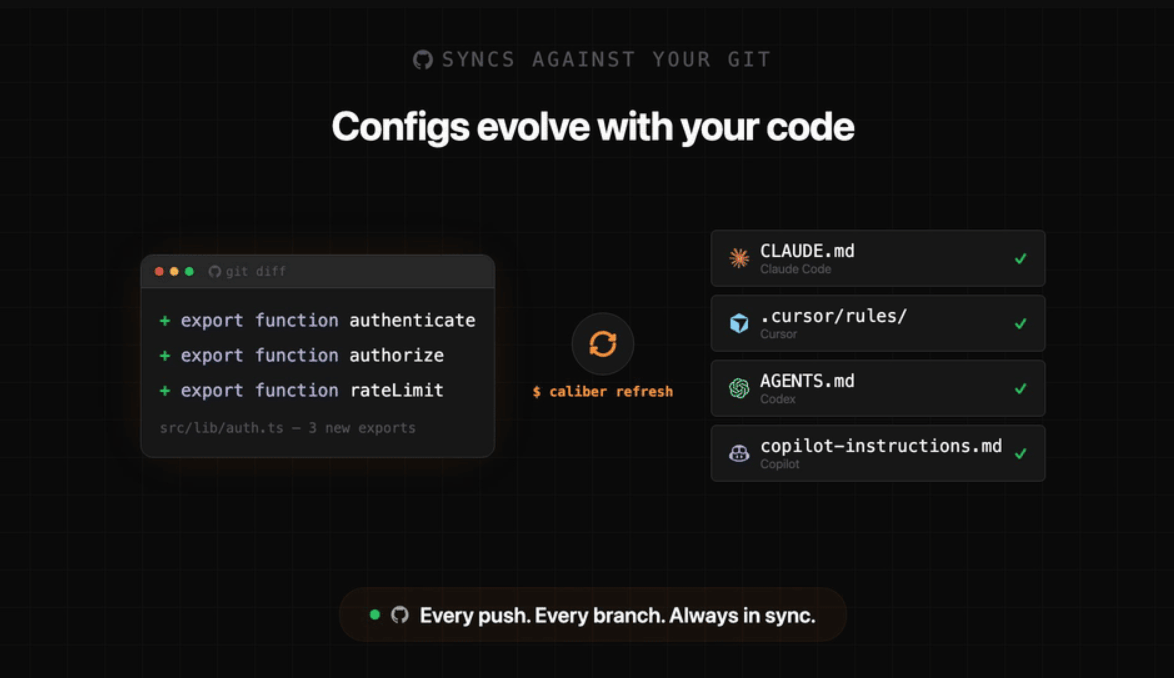The image size is (1174, 678).
Task: Click the plus sign before authenticate line
Action: (x=165, y=321)
